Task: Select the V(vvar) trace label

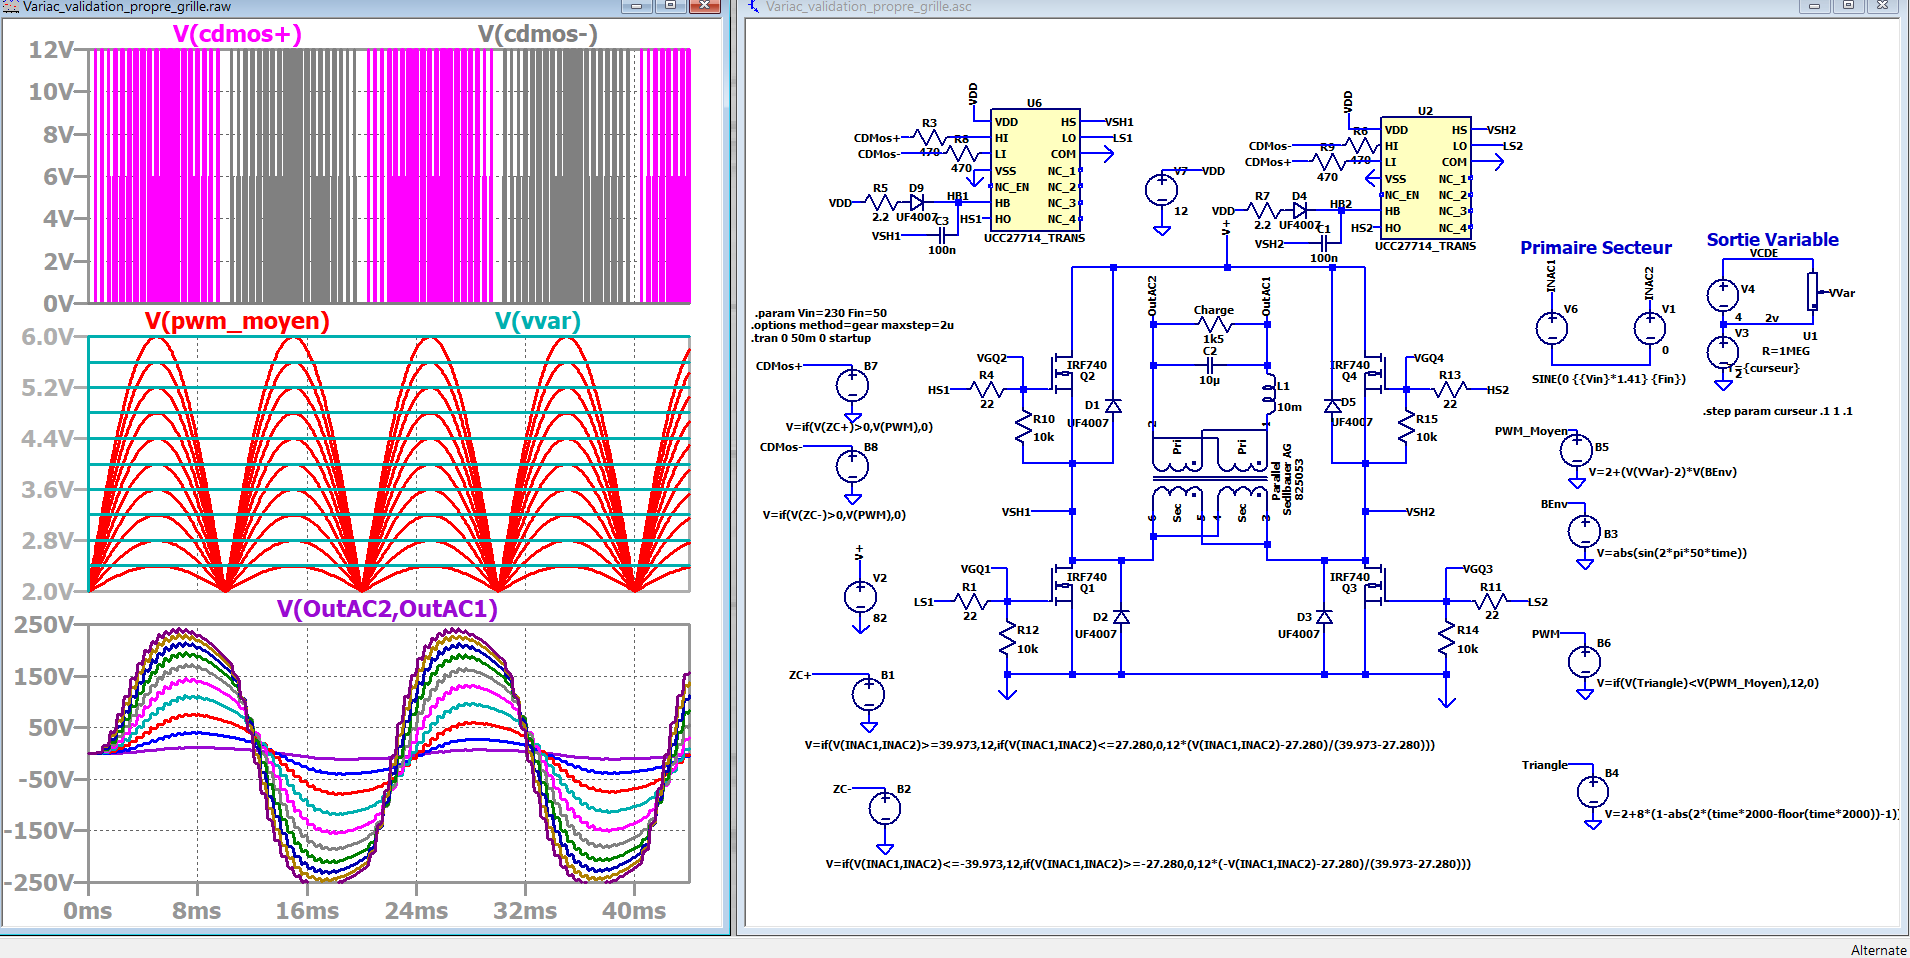Action: point(538,321)
